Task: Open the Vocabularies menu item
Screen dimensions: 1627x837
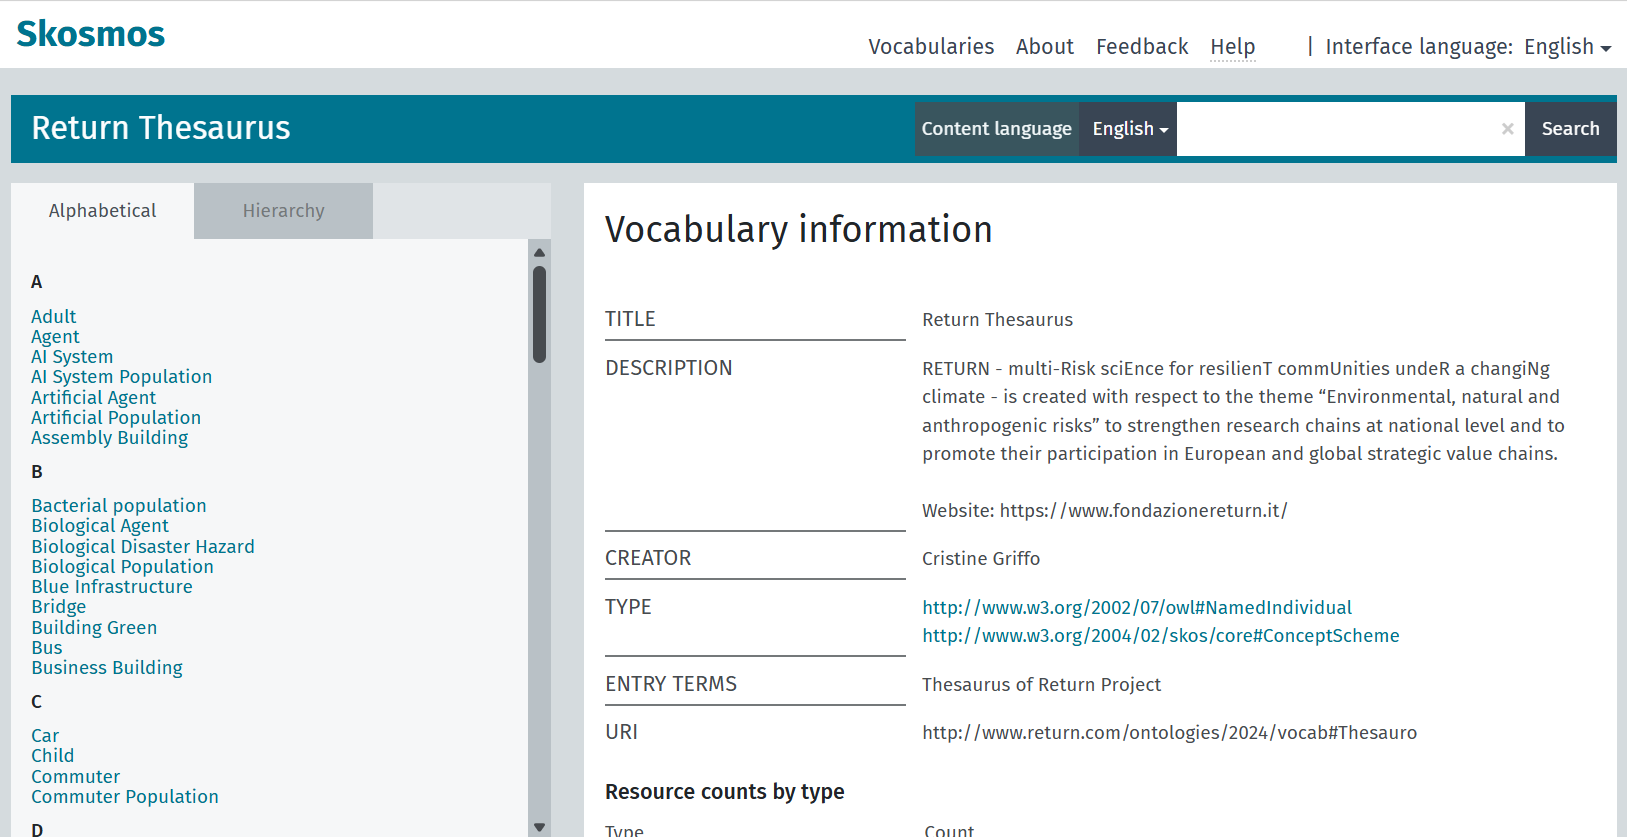Action: click(931, 47)
